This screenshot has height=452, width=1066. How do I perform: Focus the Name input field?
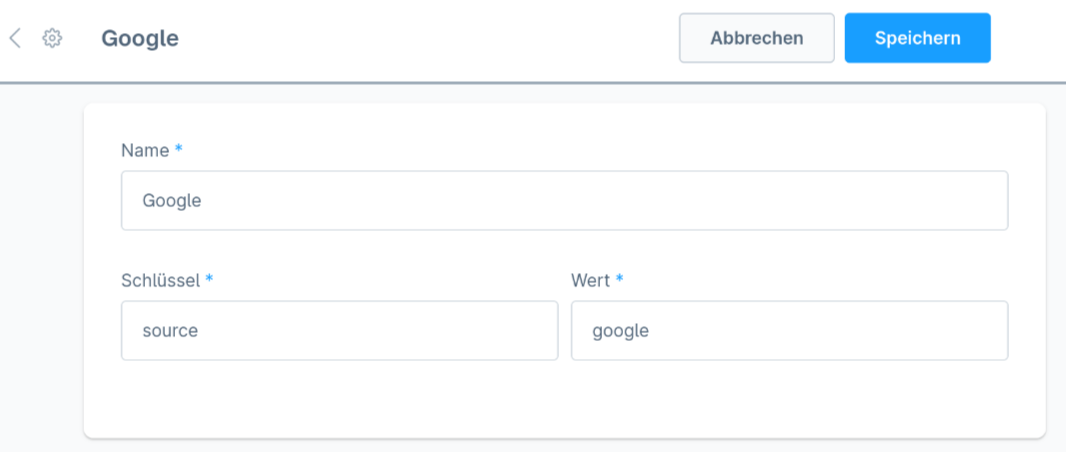(564, 200)
